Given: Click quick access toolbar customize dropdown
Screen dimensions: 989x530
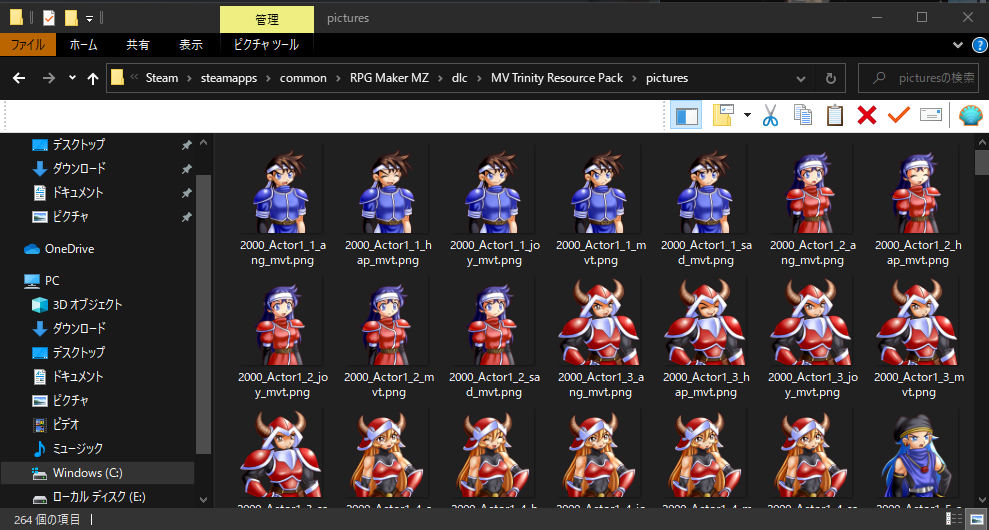Looking at the screenshot, I should [90, 18].
